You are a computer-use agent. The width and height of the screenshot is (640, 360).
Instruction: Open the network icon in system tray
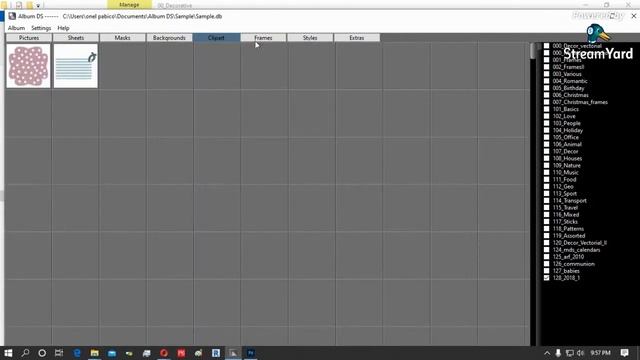(569, 353)
